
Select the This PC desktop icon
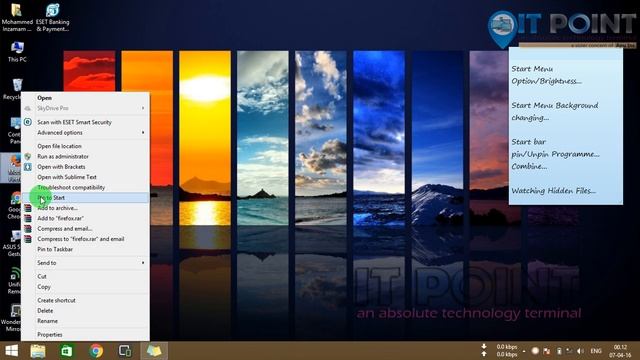(x=17, y=51)
